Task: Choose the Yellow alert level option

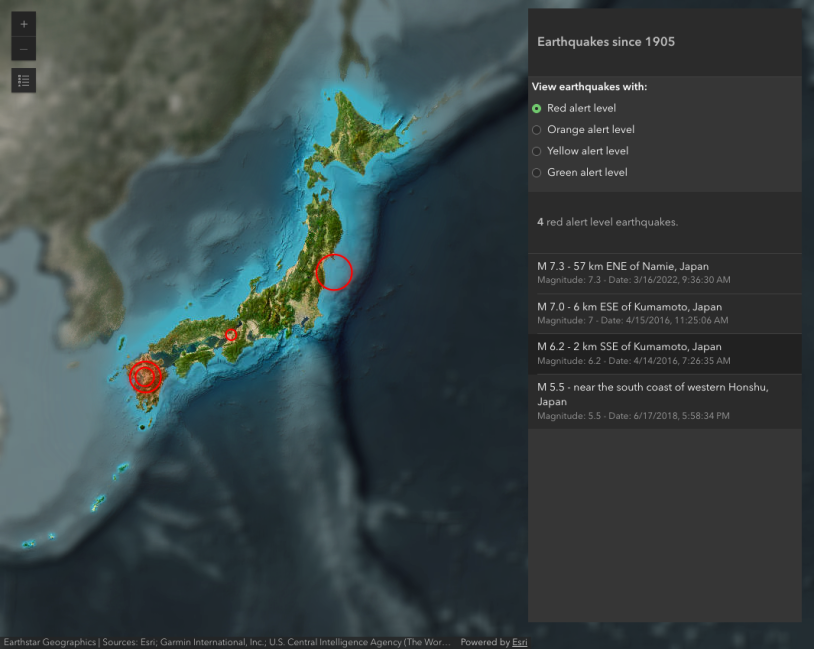Action: coord(536,150)
